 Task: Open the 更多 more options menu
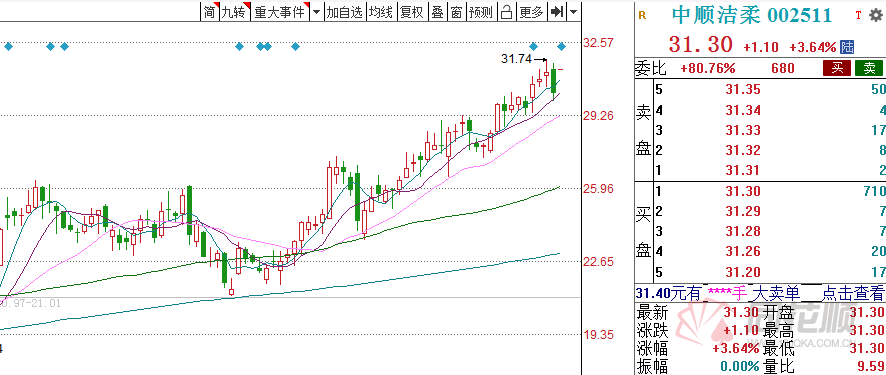point(531,11)
